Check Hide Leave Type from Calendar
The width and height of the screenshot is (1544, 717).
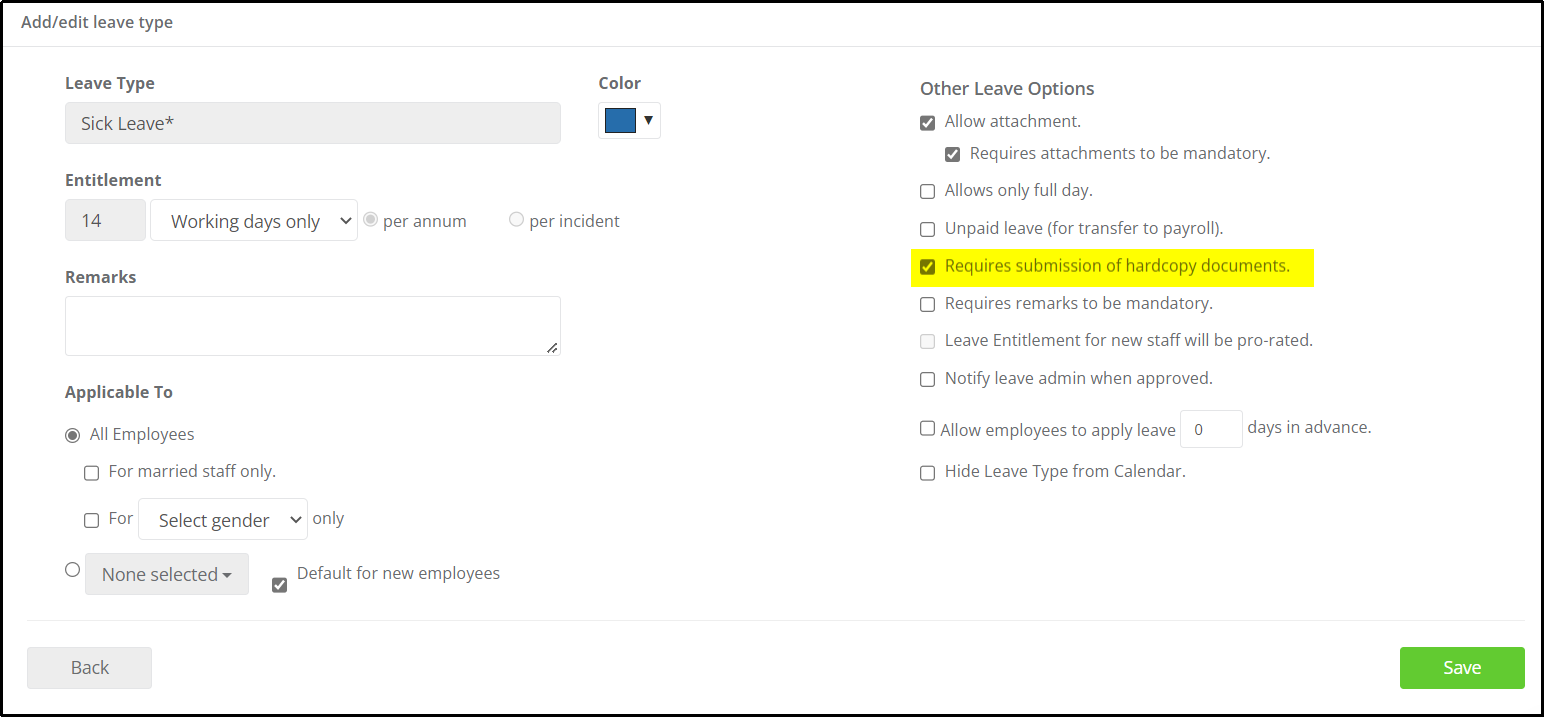point(927,473)
